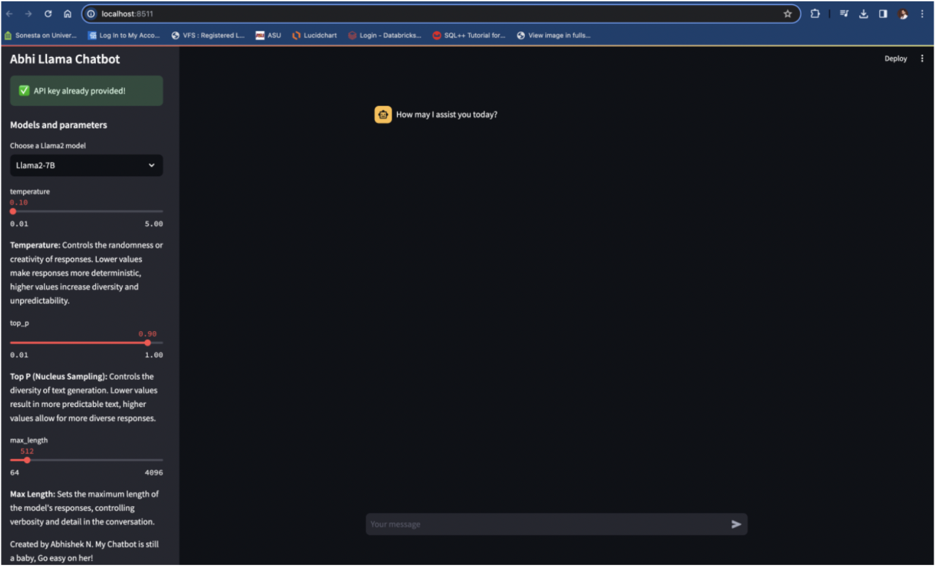The image size is (936, 568).
Task: Click the temperature slider handle
Action: [13, 211]
